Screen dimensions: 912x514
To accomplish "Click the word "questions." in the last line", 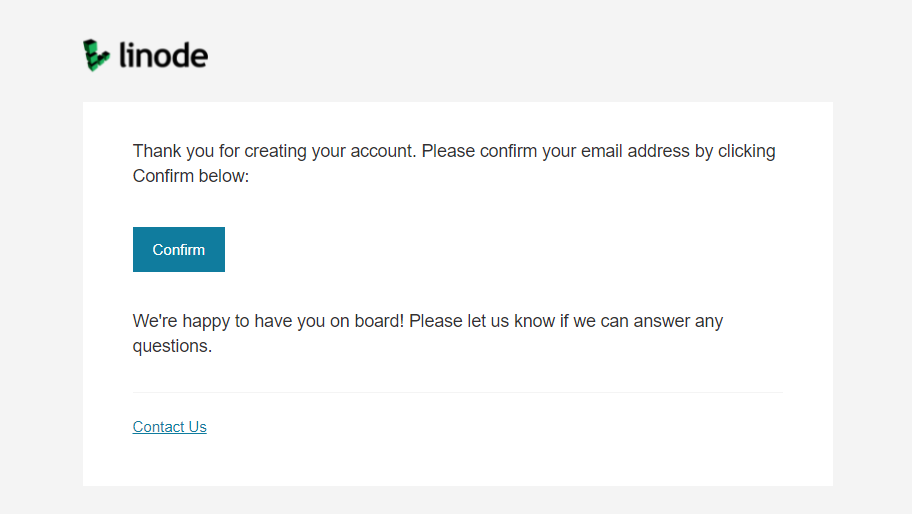I will coord(172,347).
